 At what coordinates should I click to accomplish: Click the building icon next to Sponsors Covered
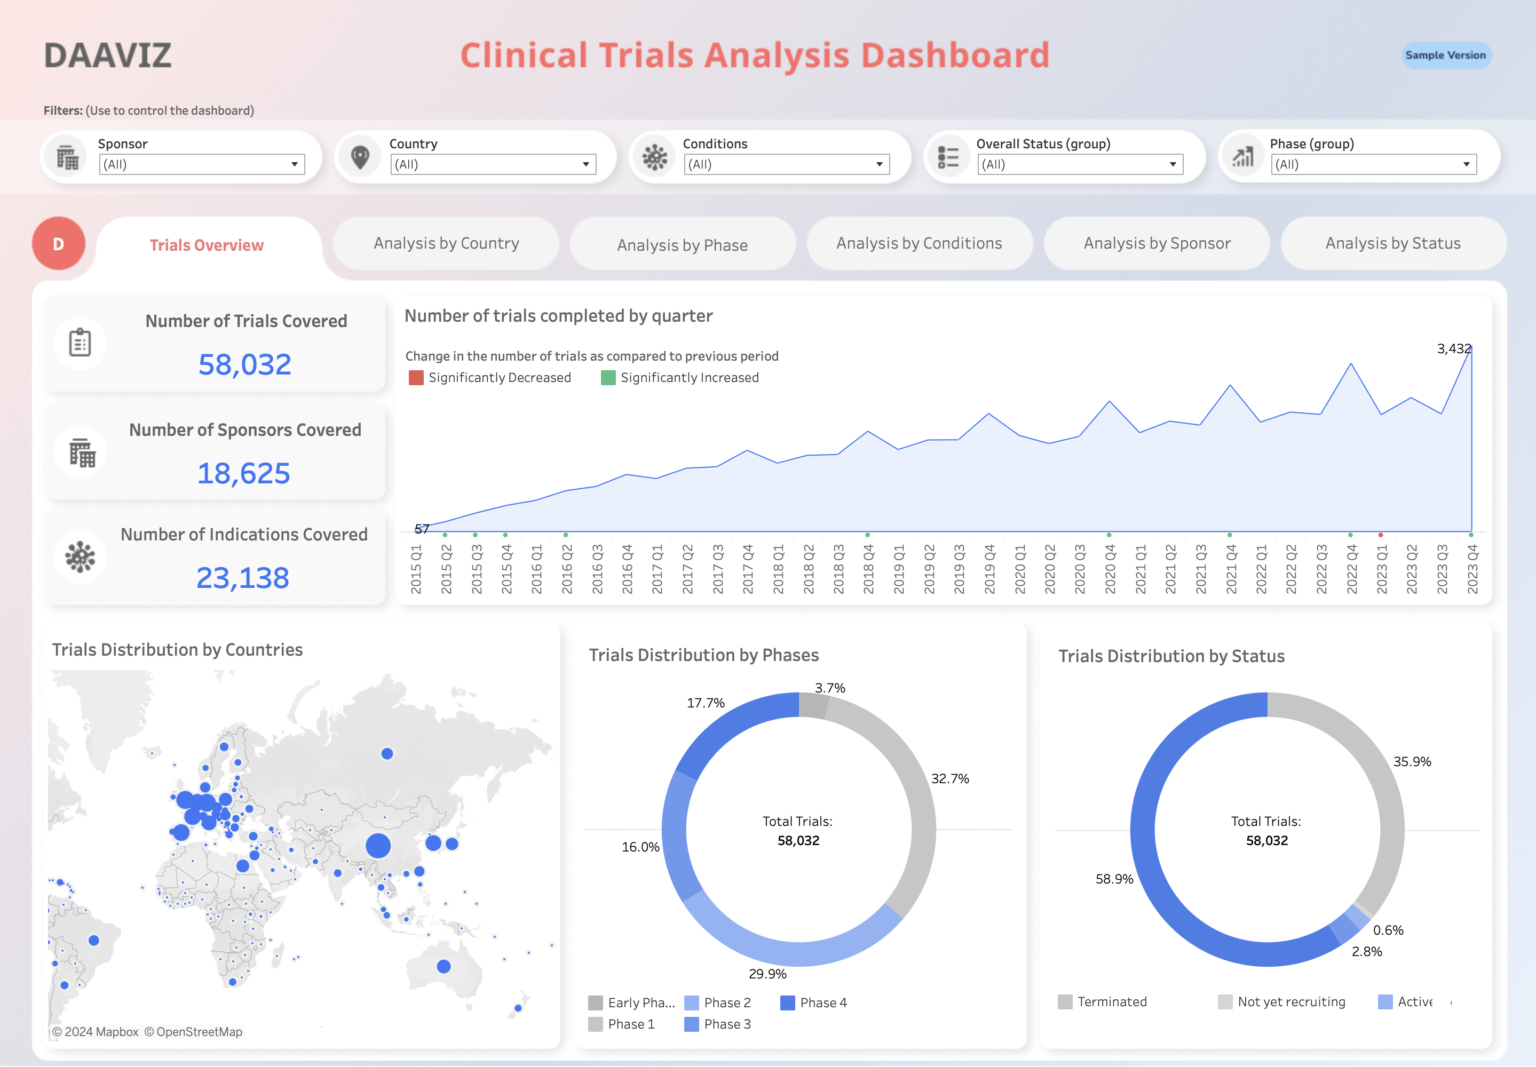80,451
